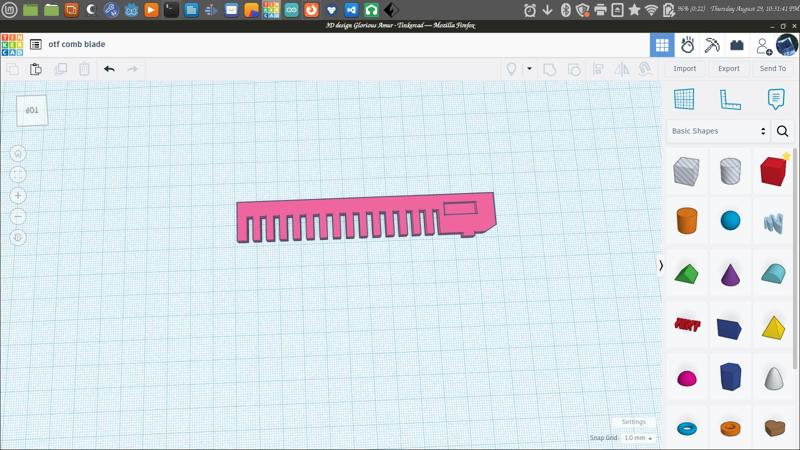Pick the white Paraboloid shape
The width and height of the screenshot is (800, 450).
[773, 378]
